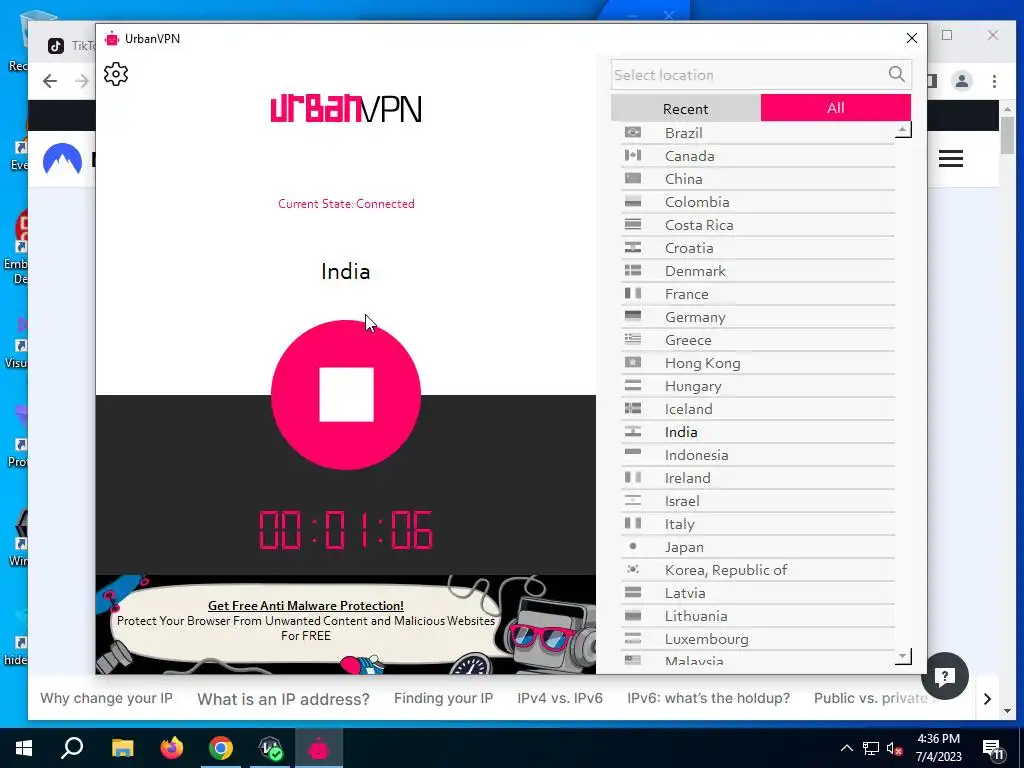Open Windows Start menu
1024x768 pixels.
24,748
